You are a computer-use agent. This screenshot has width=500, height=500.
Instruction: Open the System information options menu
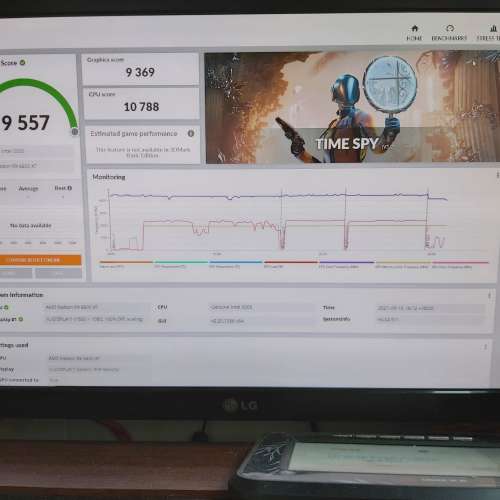[489, 295]
